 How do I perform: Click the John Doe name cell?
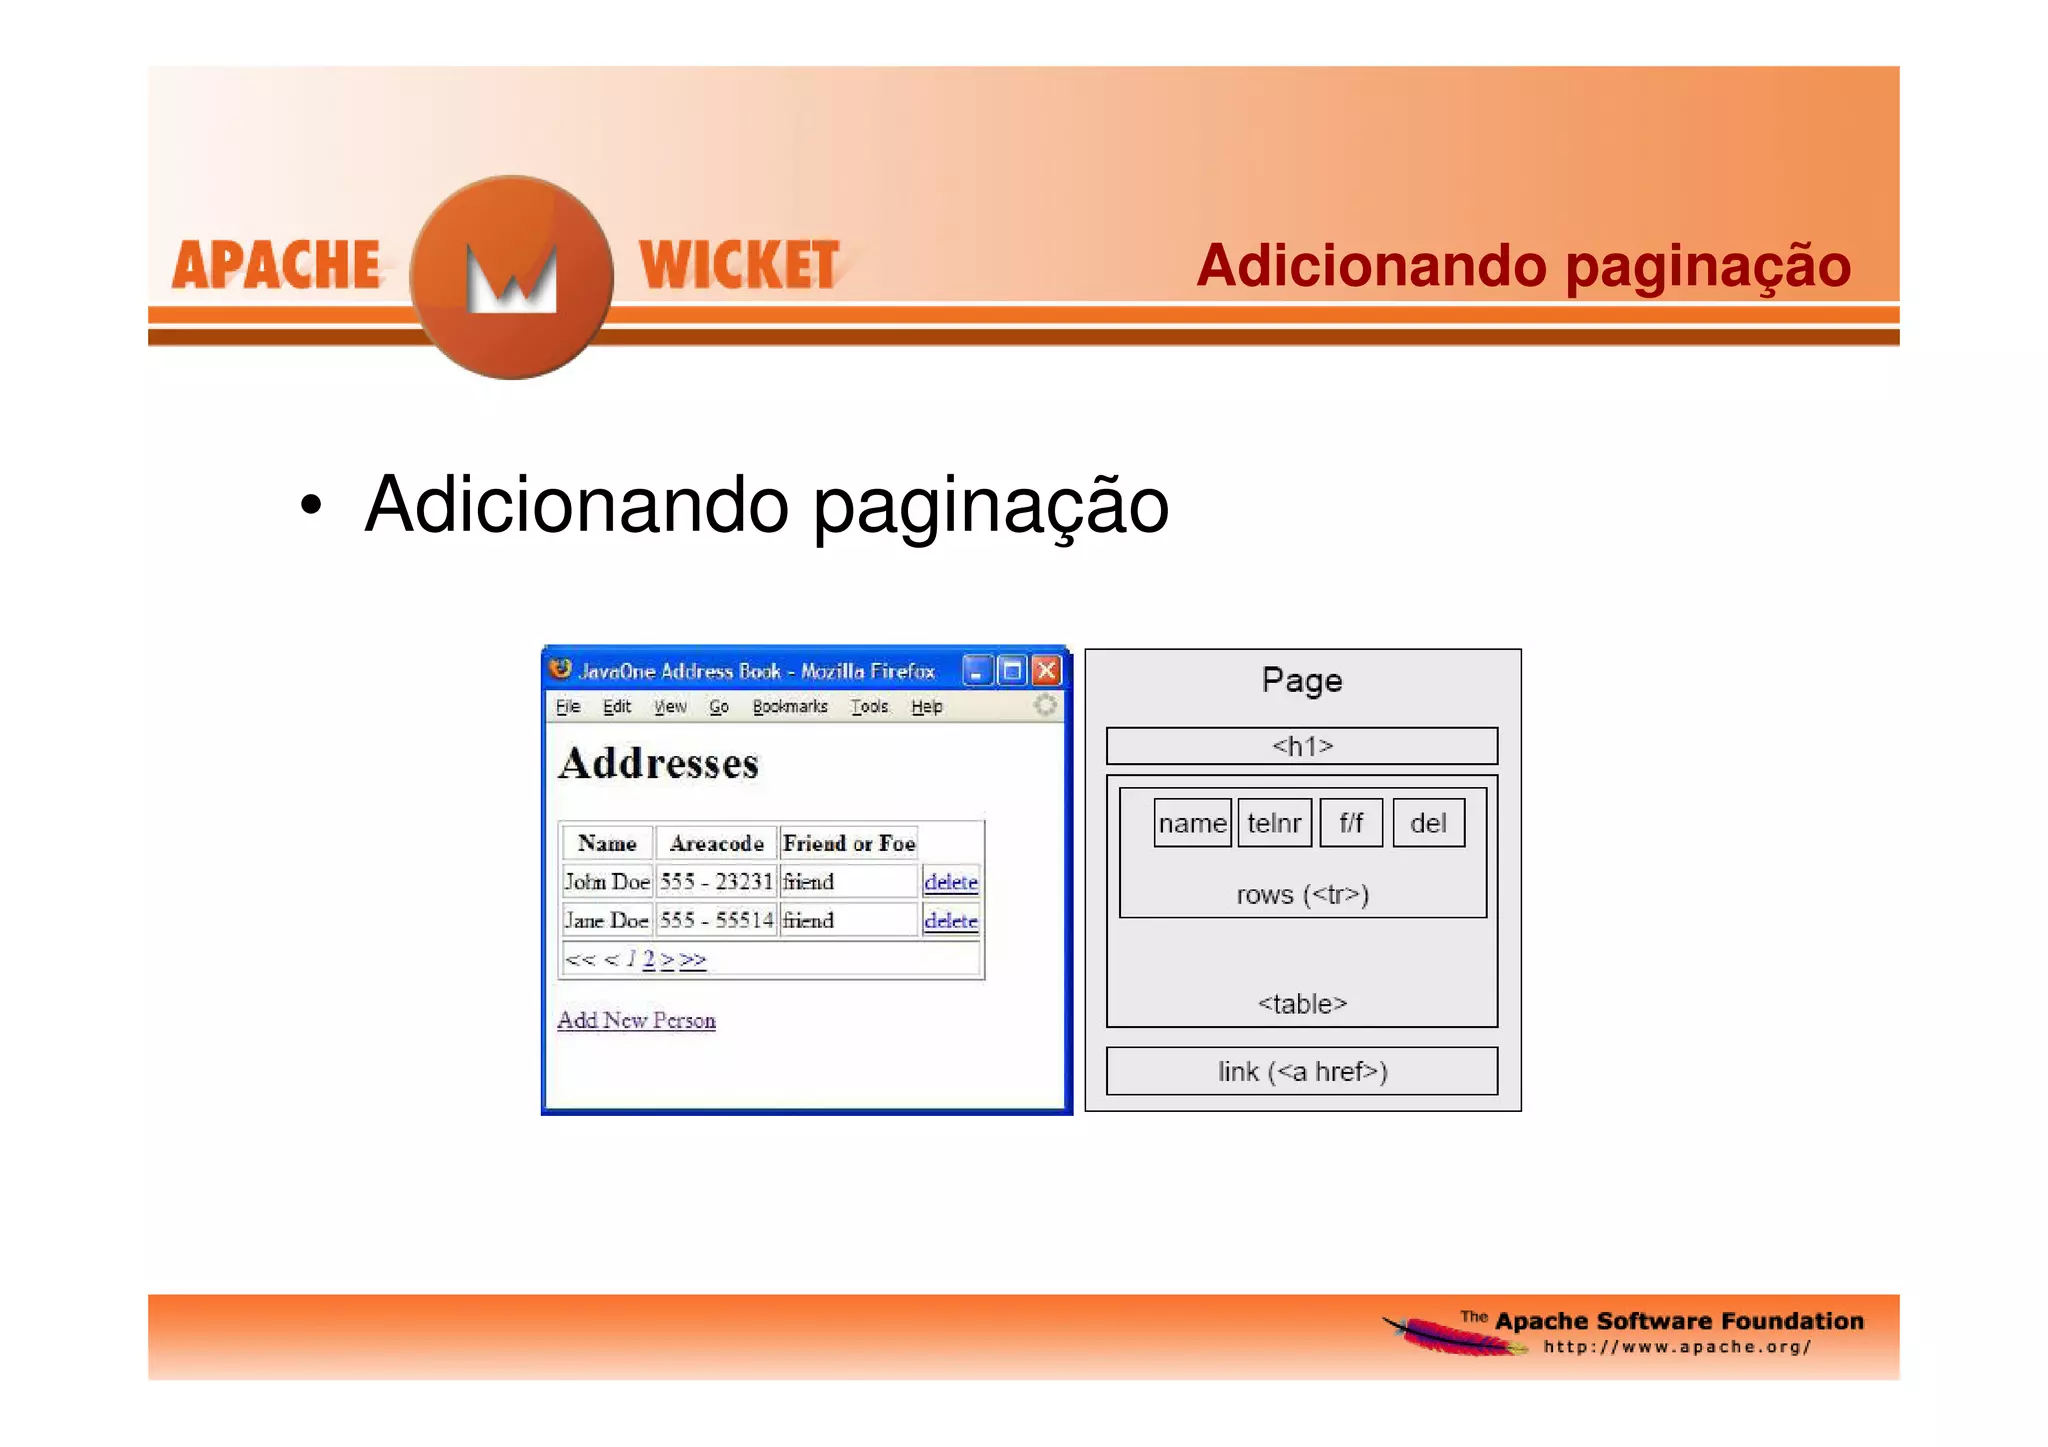pyautogui.click(x=607, y=881)
